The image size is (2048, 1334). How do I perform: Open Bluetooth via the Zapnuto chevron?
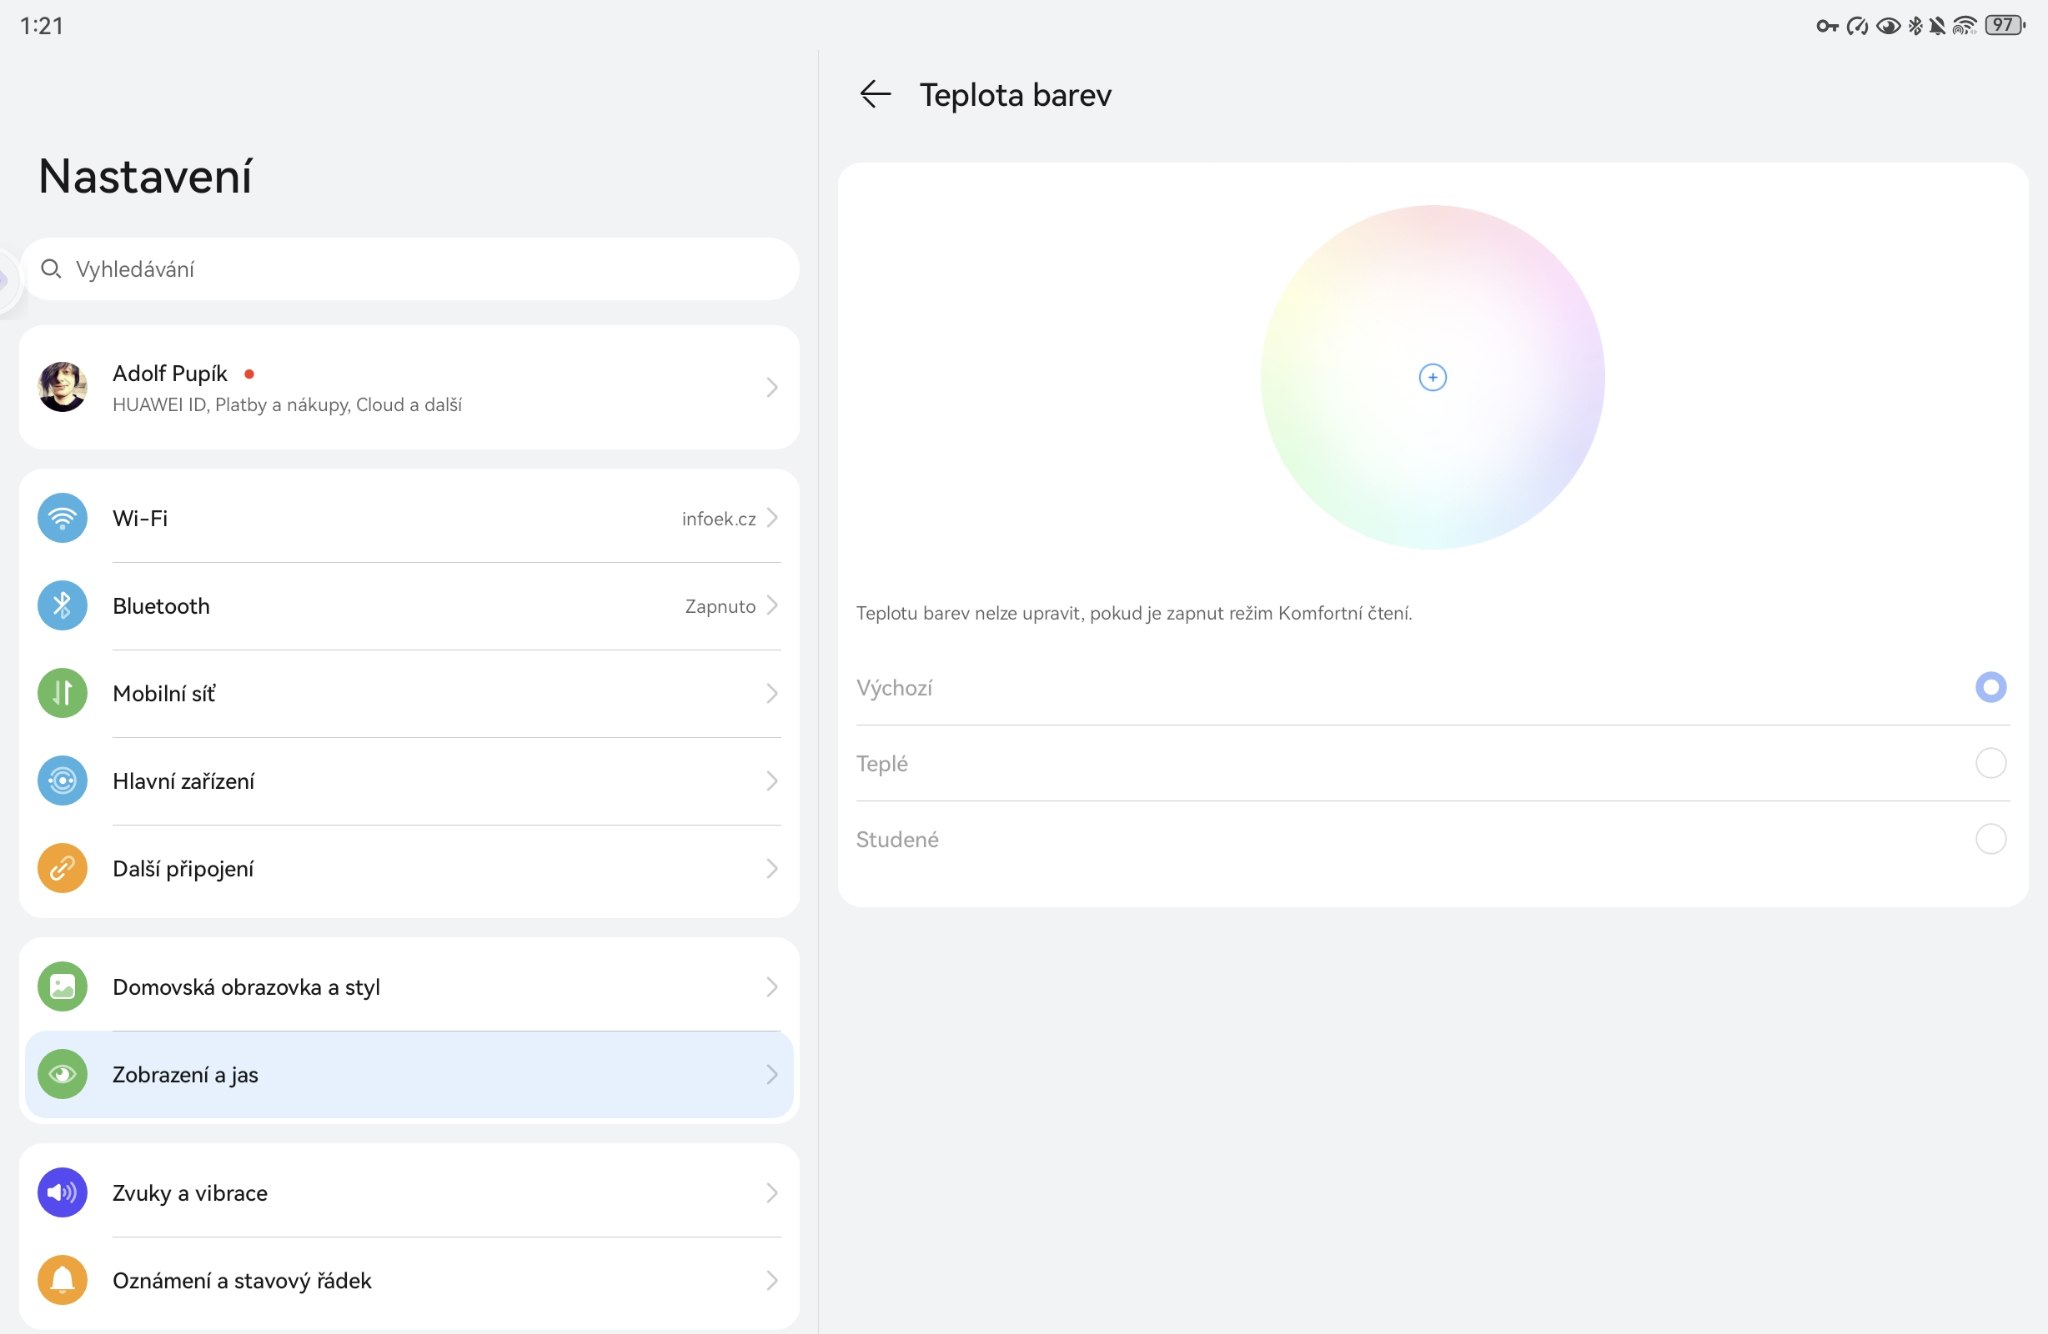coord(772,606)
